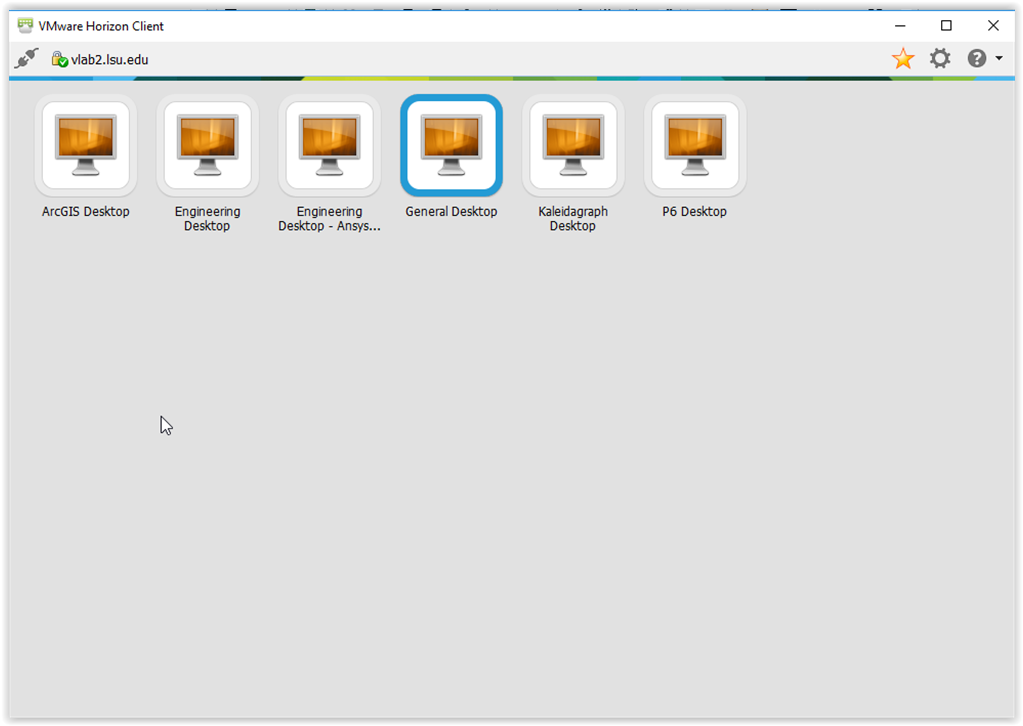Open the settings gear icon
This screenshot has width=1023, height=726.
(940, 59)
